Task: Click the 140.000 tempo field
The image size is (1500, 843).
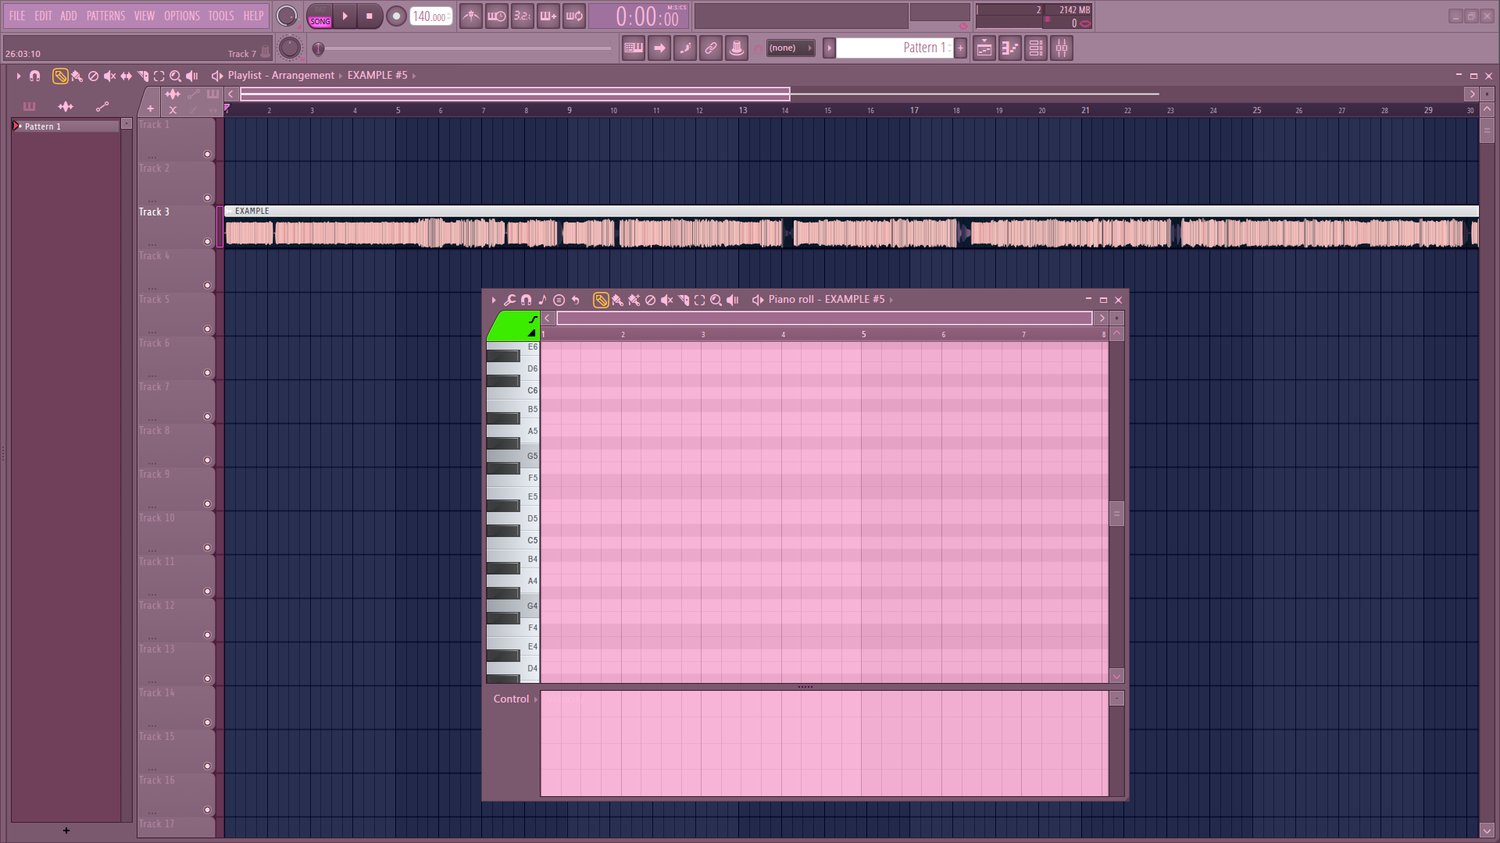Action: [x=430, y=17]
